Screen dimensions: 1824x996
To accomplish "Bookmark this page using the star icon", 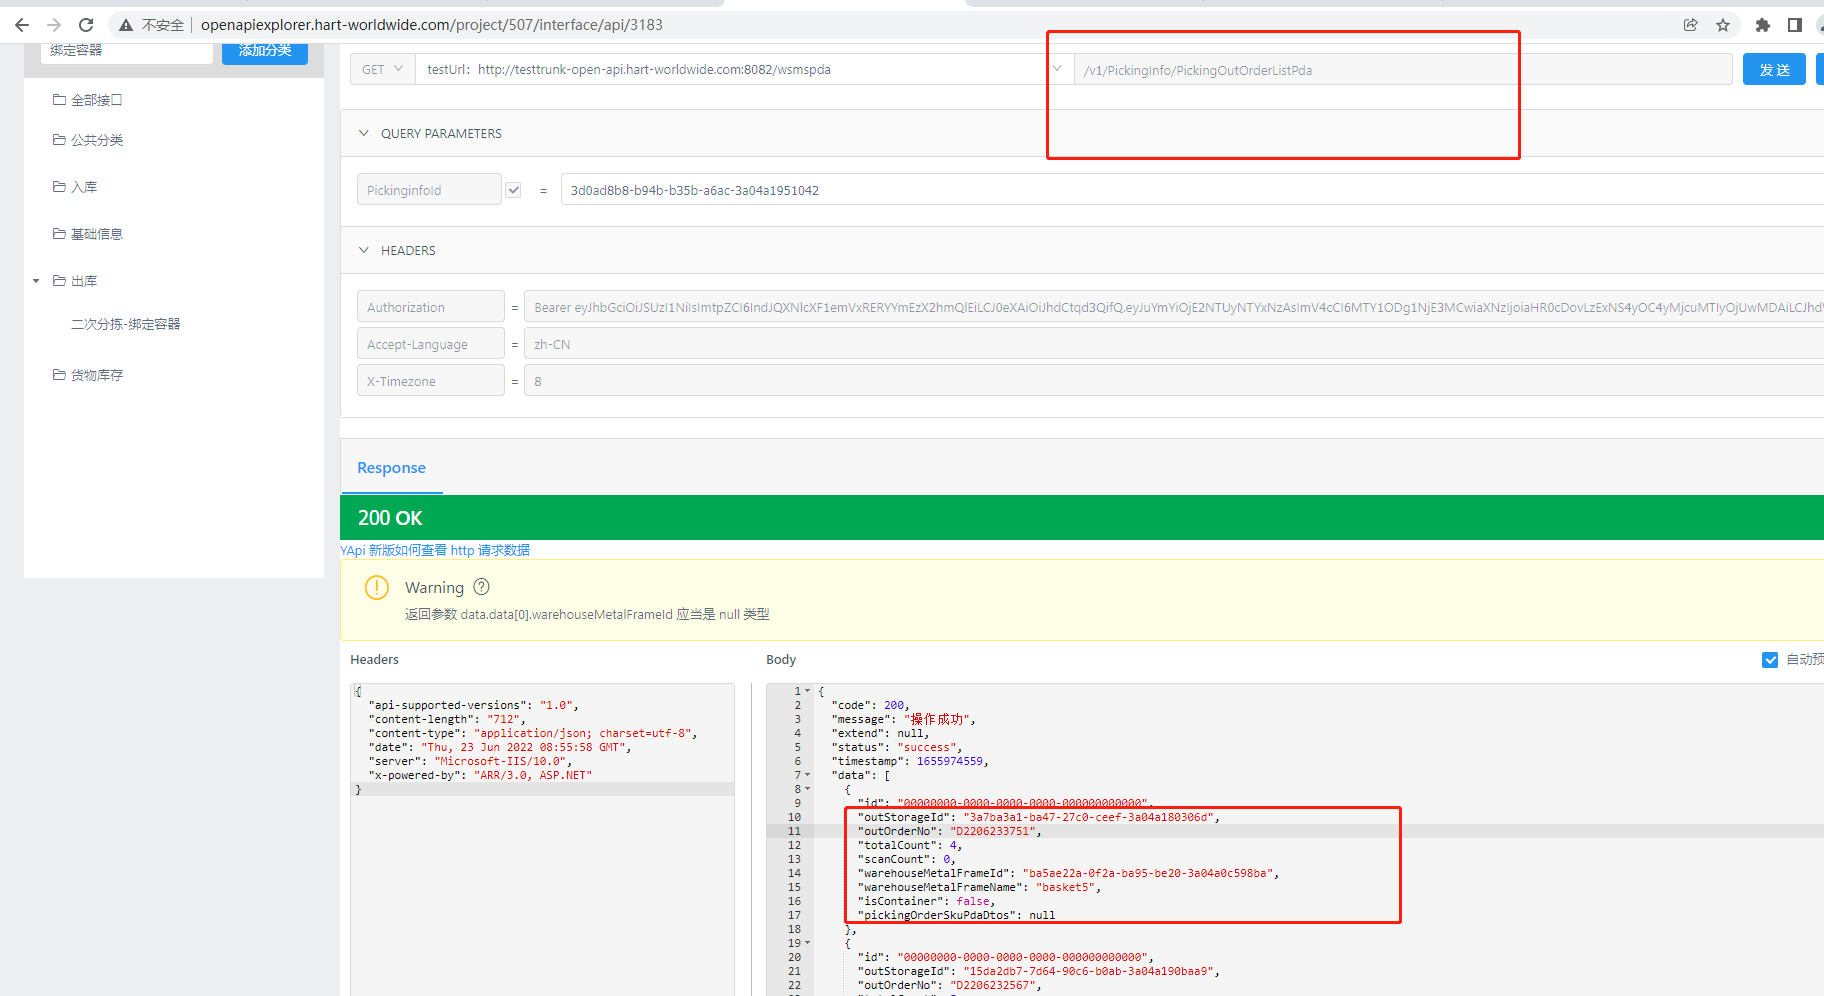I will (1723, 25).
